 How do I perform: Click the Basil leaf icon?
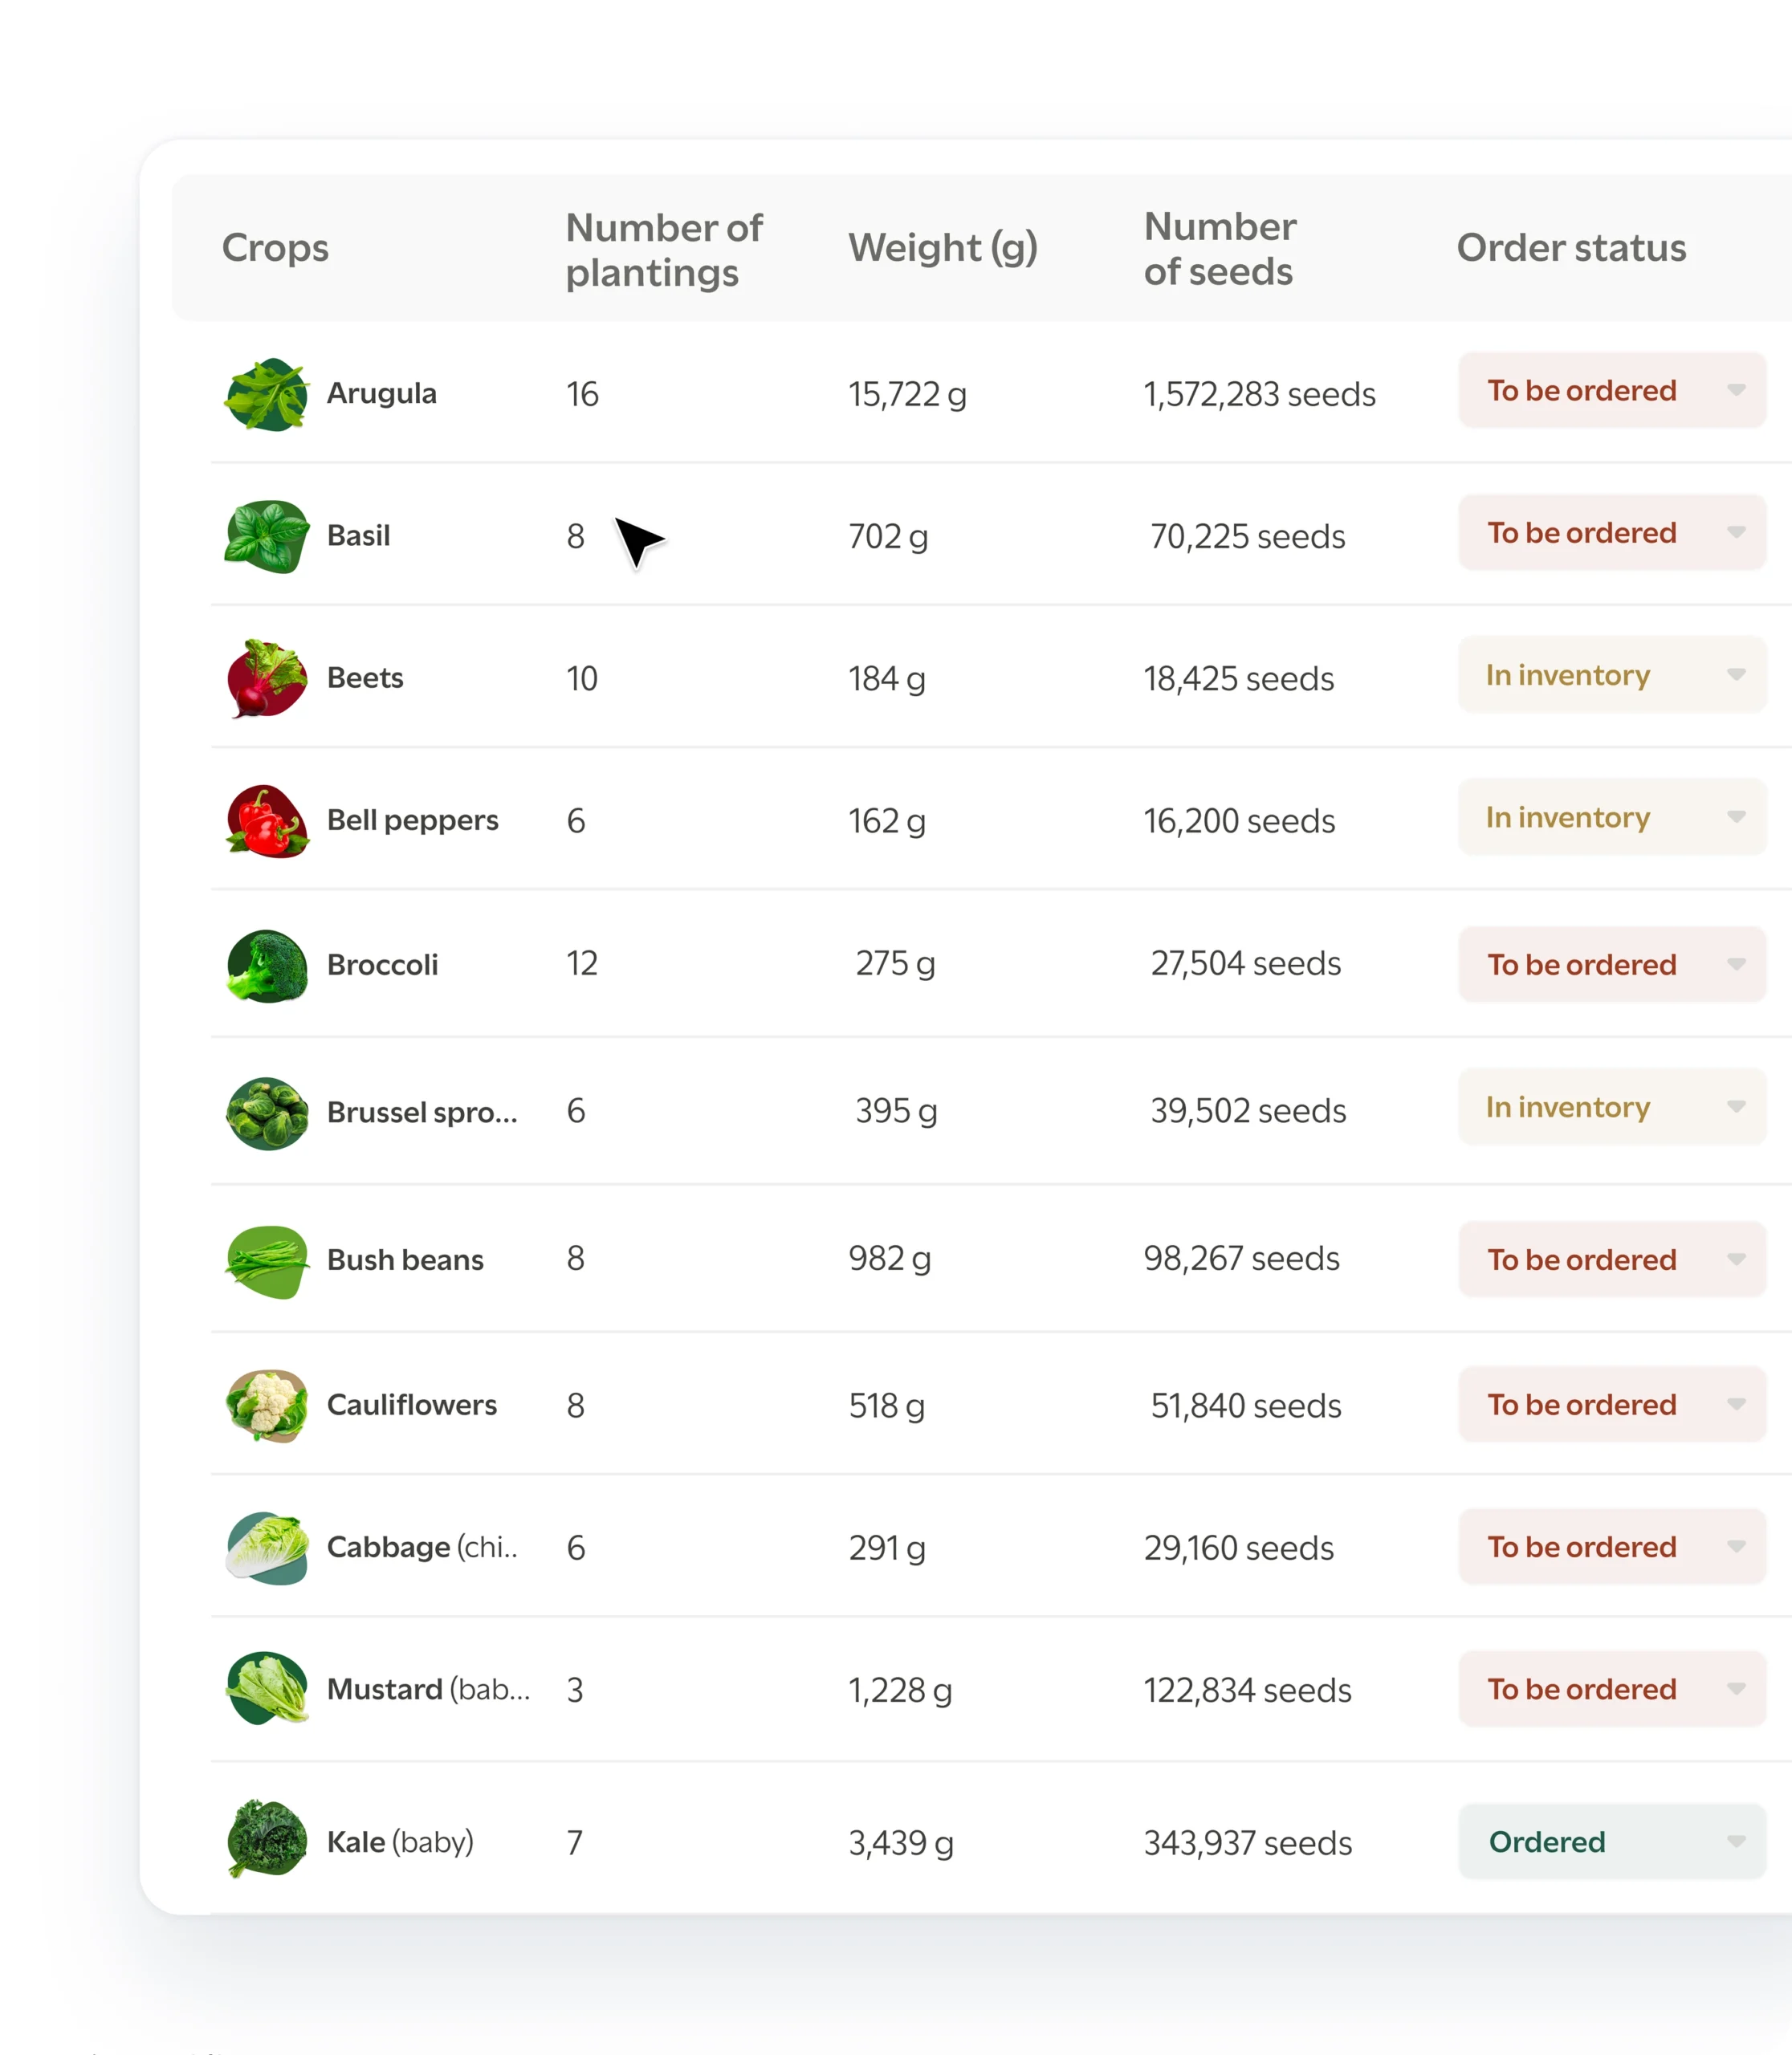point(266,537)
